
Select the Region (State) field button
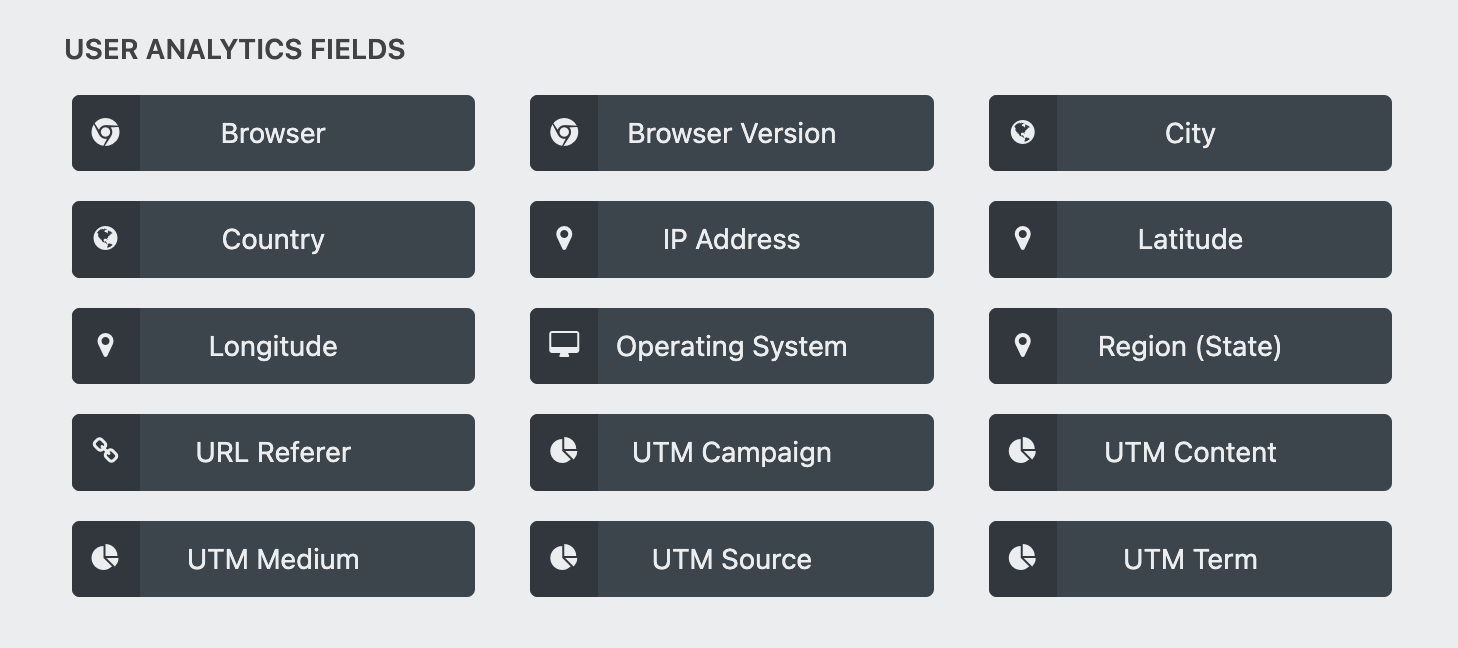[x=1189, y=346]
